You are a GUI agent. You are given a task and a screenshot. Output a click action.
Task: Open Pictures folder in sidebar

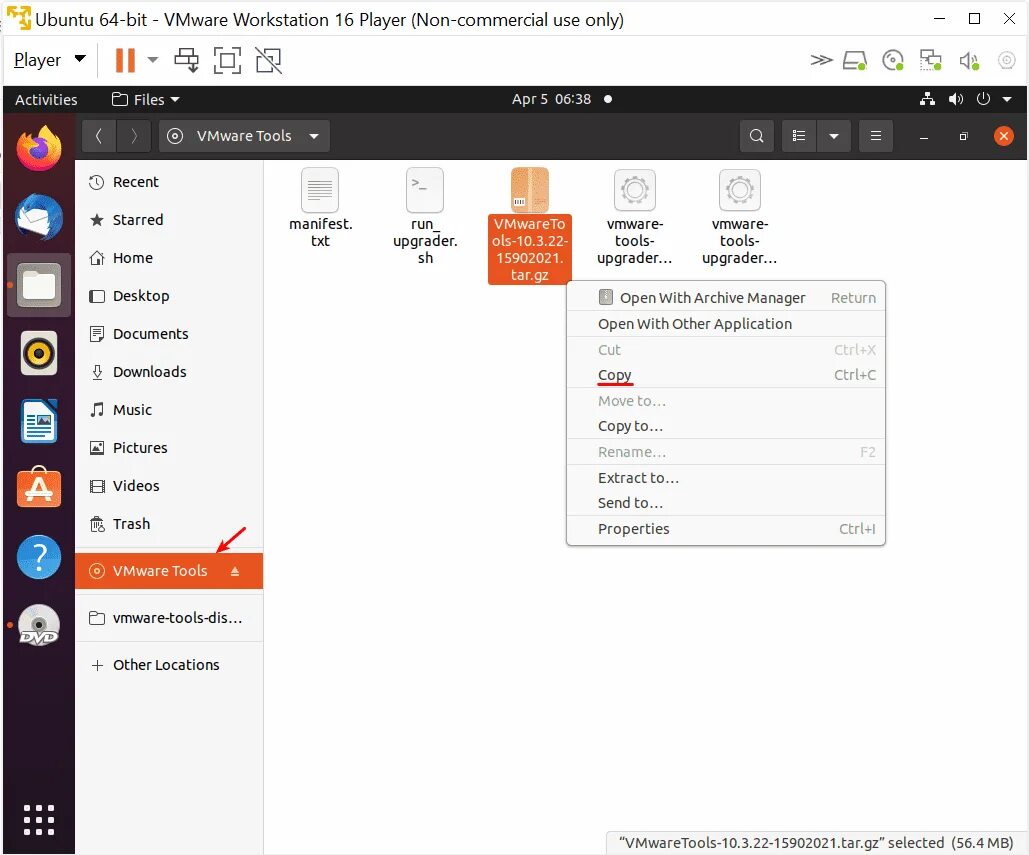pyautogui.click(x=169, y=448)
